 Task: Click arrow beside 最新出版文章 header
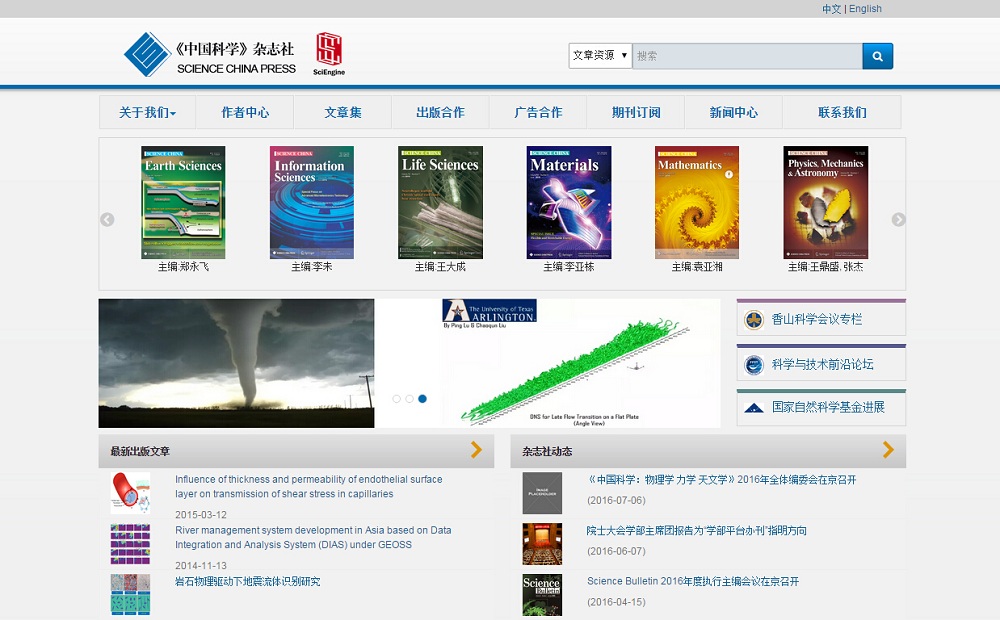click(476, 450)
